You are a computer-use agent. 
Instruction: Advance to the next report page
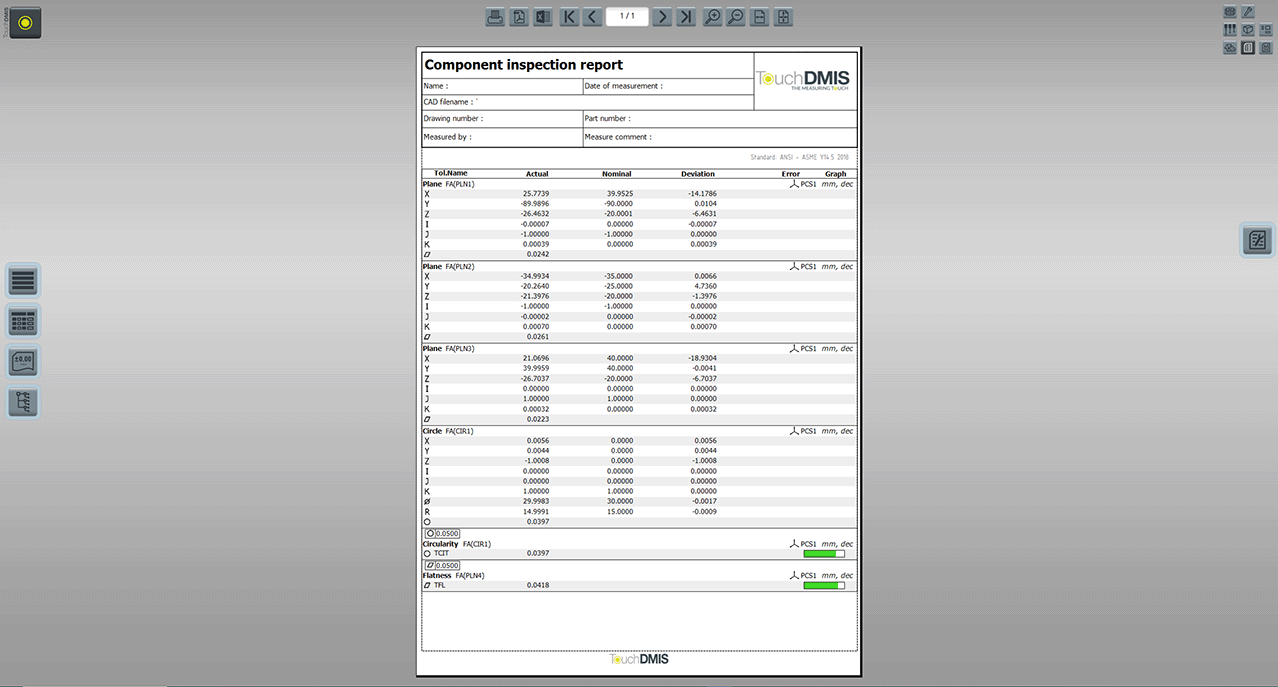[662, 17]
